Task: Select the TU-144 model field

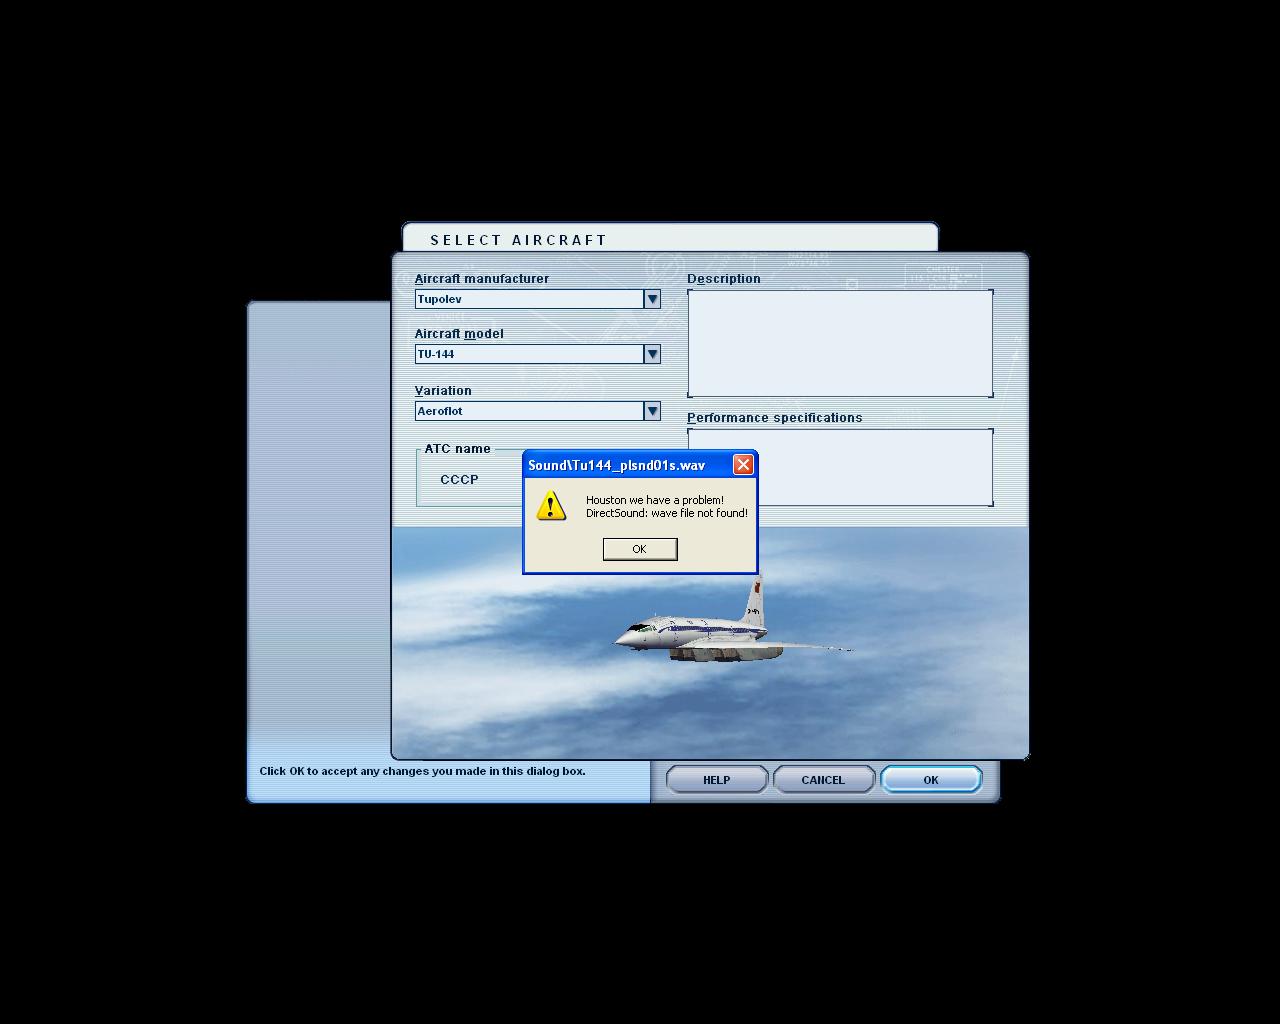Action: point(529,354)
